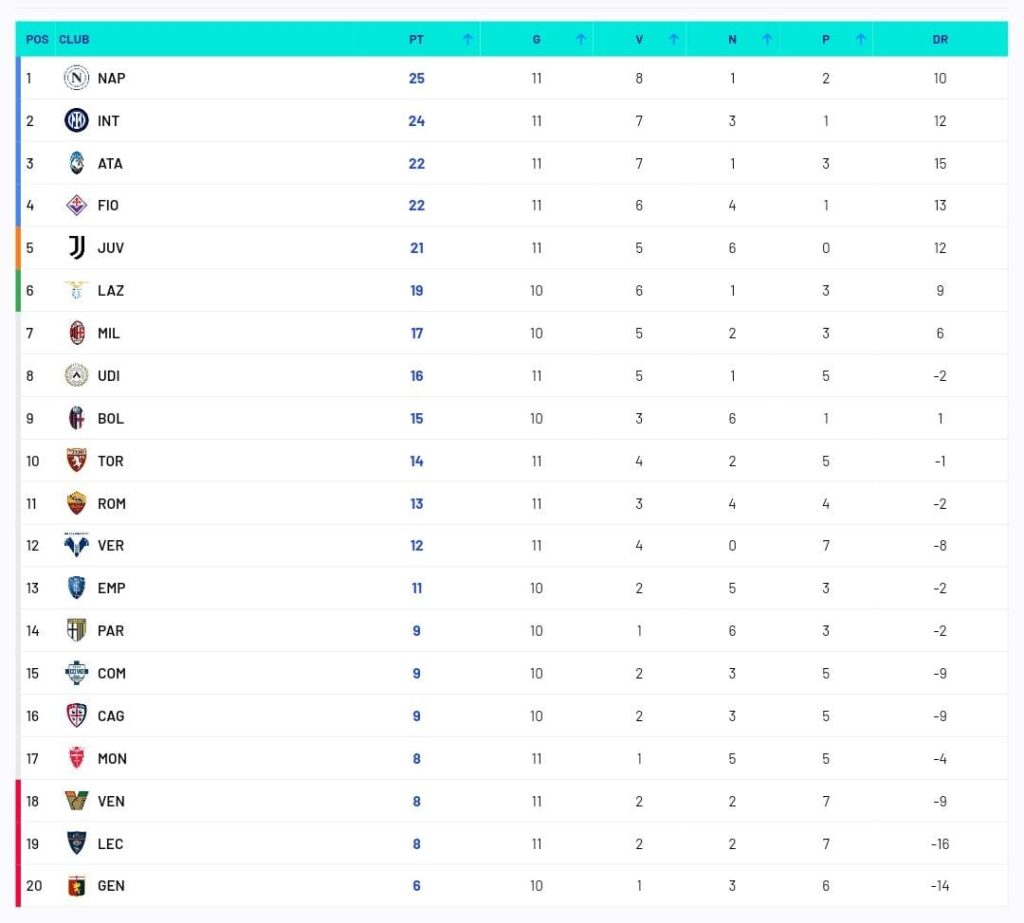Screen dimensions: 1024x923
Task: Open the ATA team name link
Action: 110,163
